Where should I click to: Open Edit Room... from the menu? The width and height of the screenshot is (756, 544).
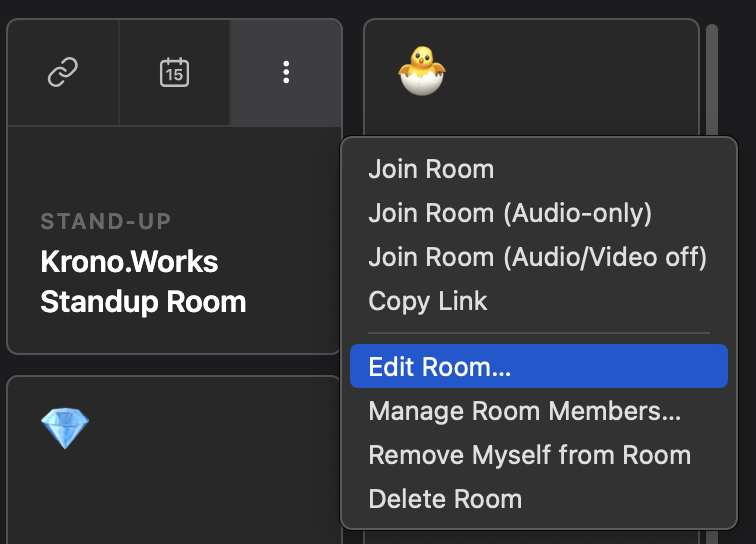coord(440,367)
